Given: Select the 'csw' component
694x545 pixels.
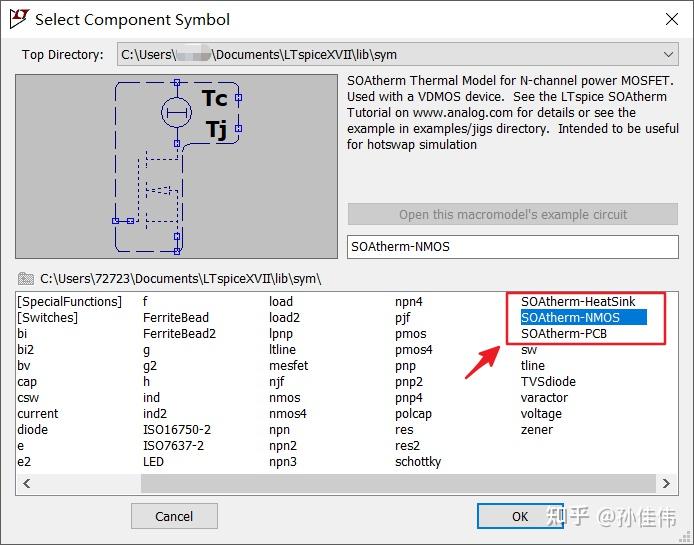Looking at the screenshot, I should coord(28,398).
